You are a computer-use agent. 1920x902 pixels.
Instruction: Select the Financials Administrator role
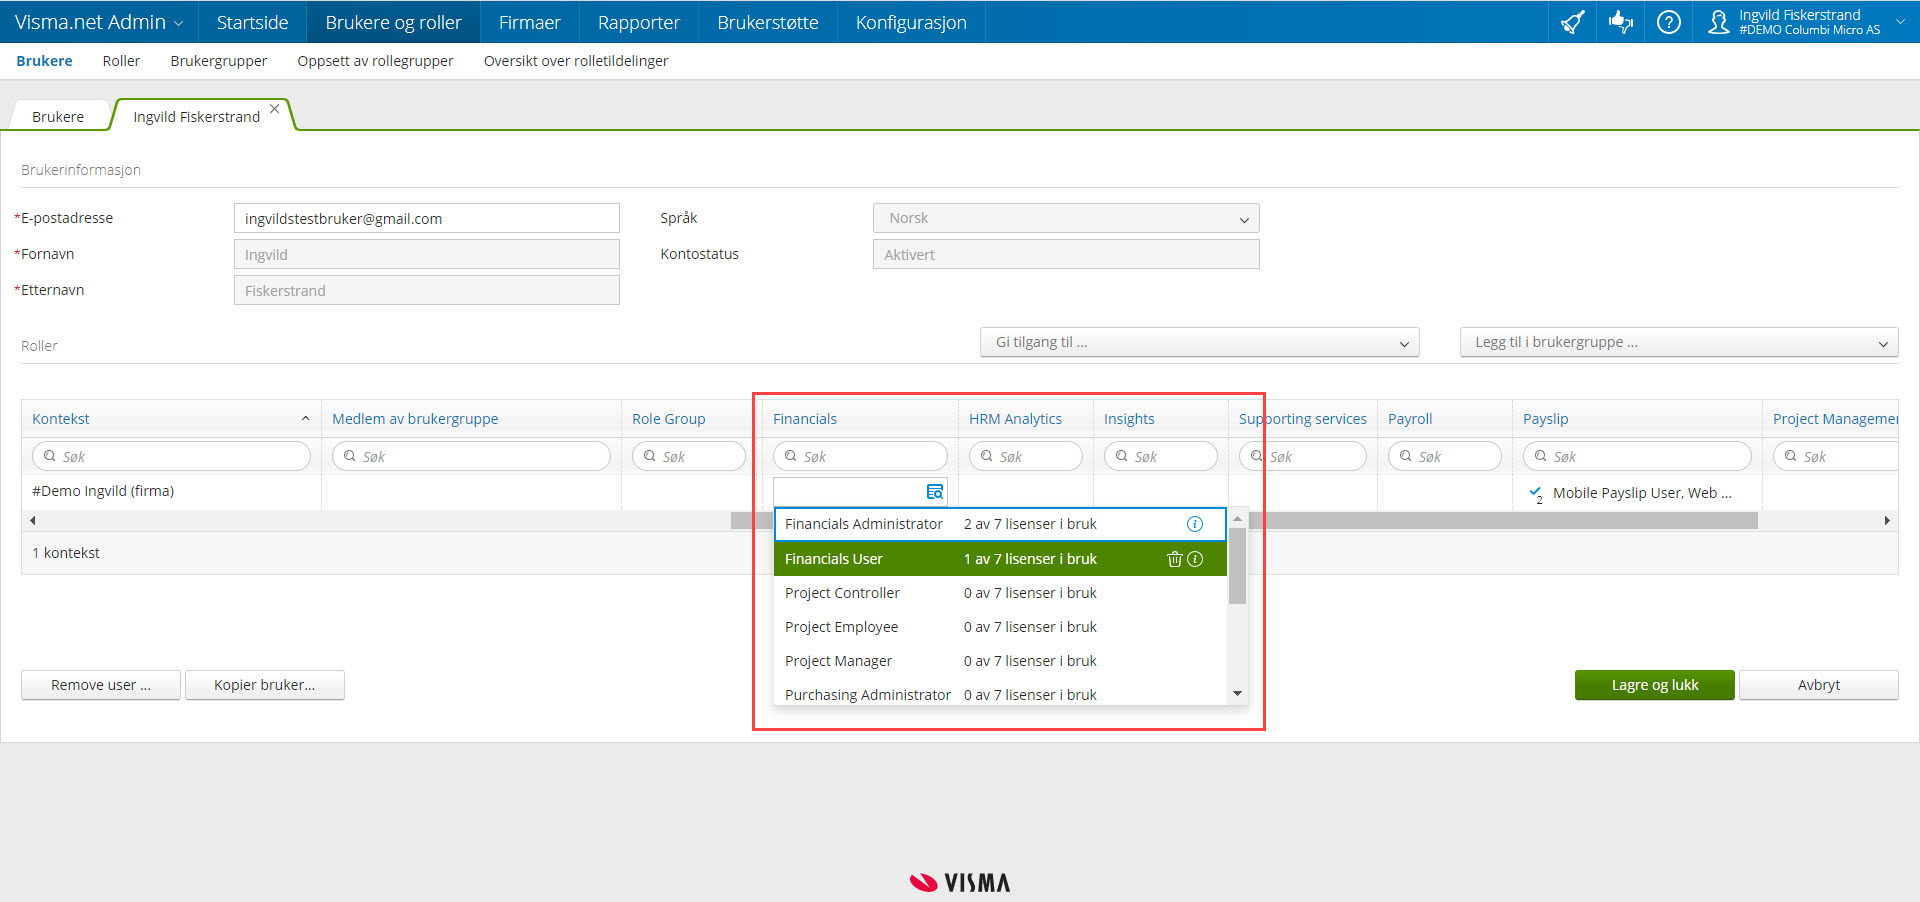pyautogui.click(x=1000, y=524)
